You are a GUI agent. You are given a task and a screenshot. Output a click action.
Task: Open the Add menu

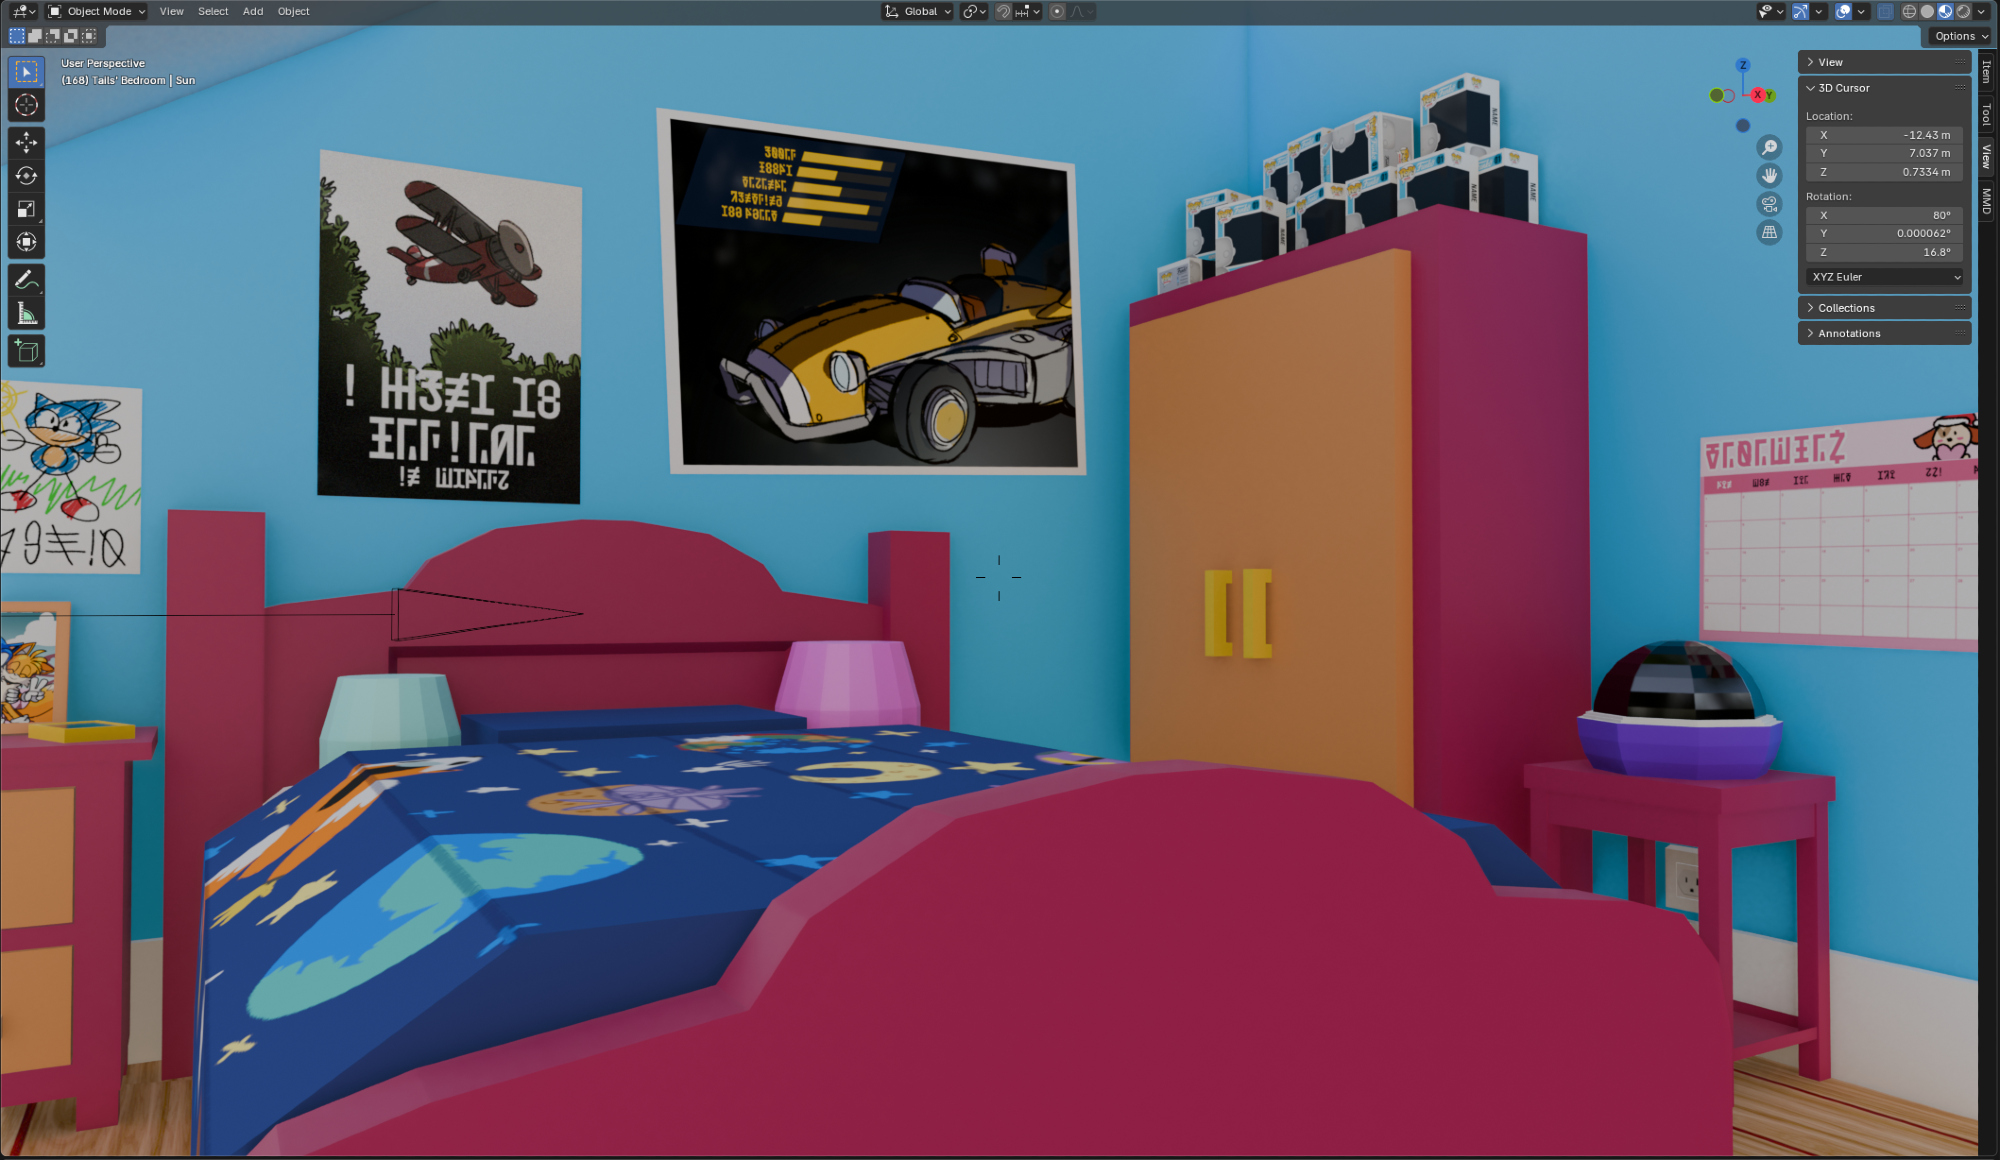[x=253, y=12]
